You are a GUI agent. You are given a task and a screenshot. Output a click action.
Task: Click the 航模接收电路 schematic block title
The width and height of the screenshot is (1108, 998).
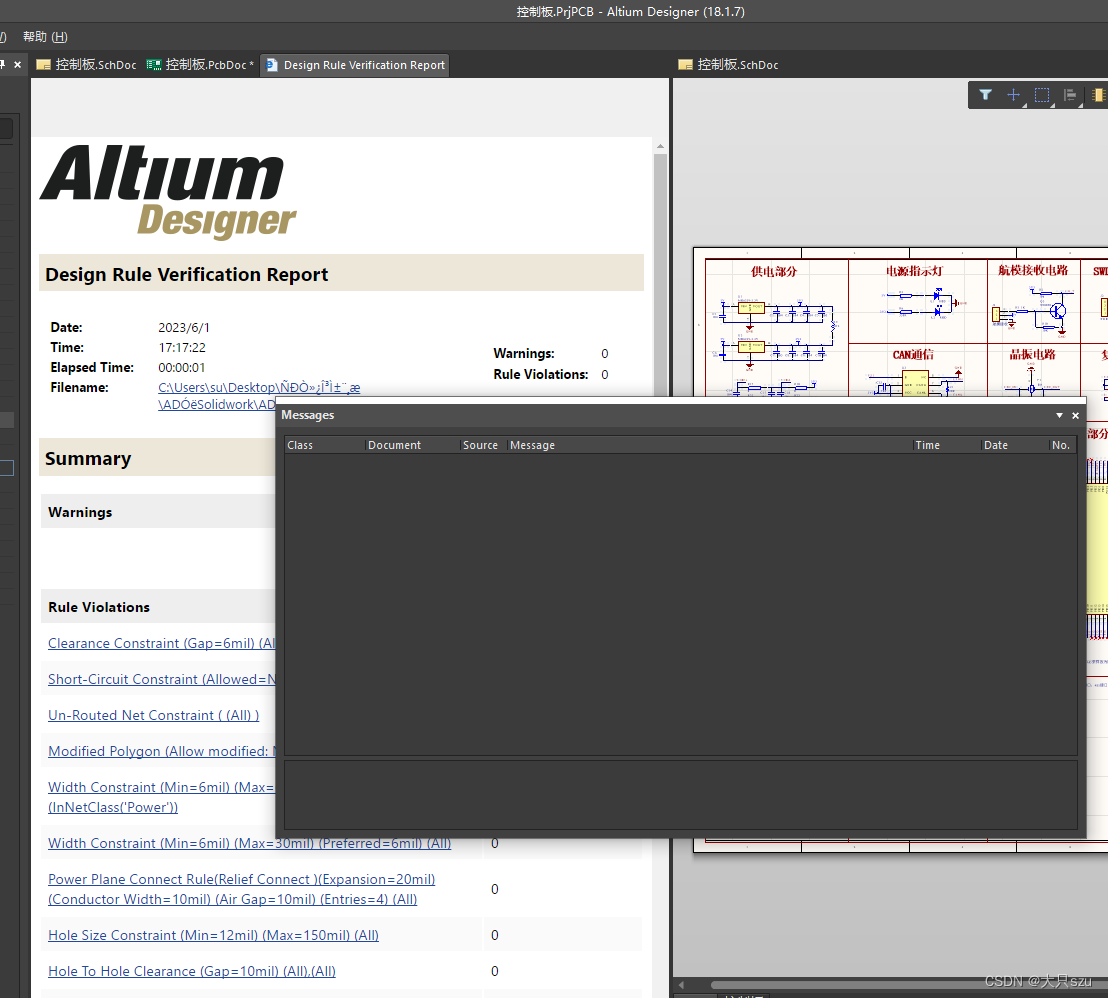click(x=1033, y=270)
